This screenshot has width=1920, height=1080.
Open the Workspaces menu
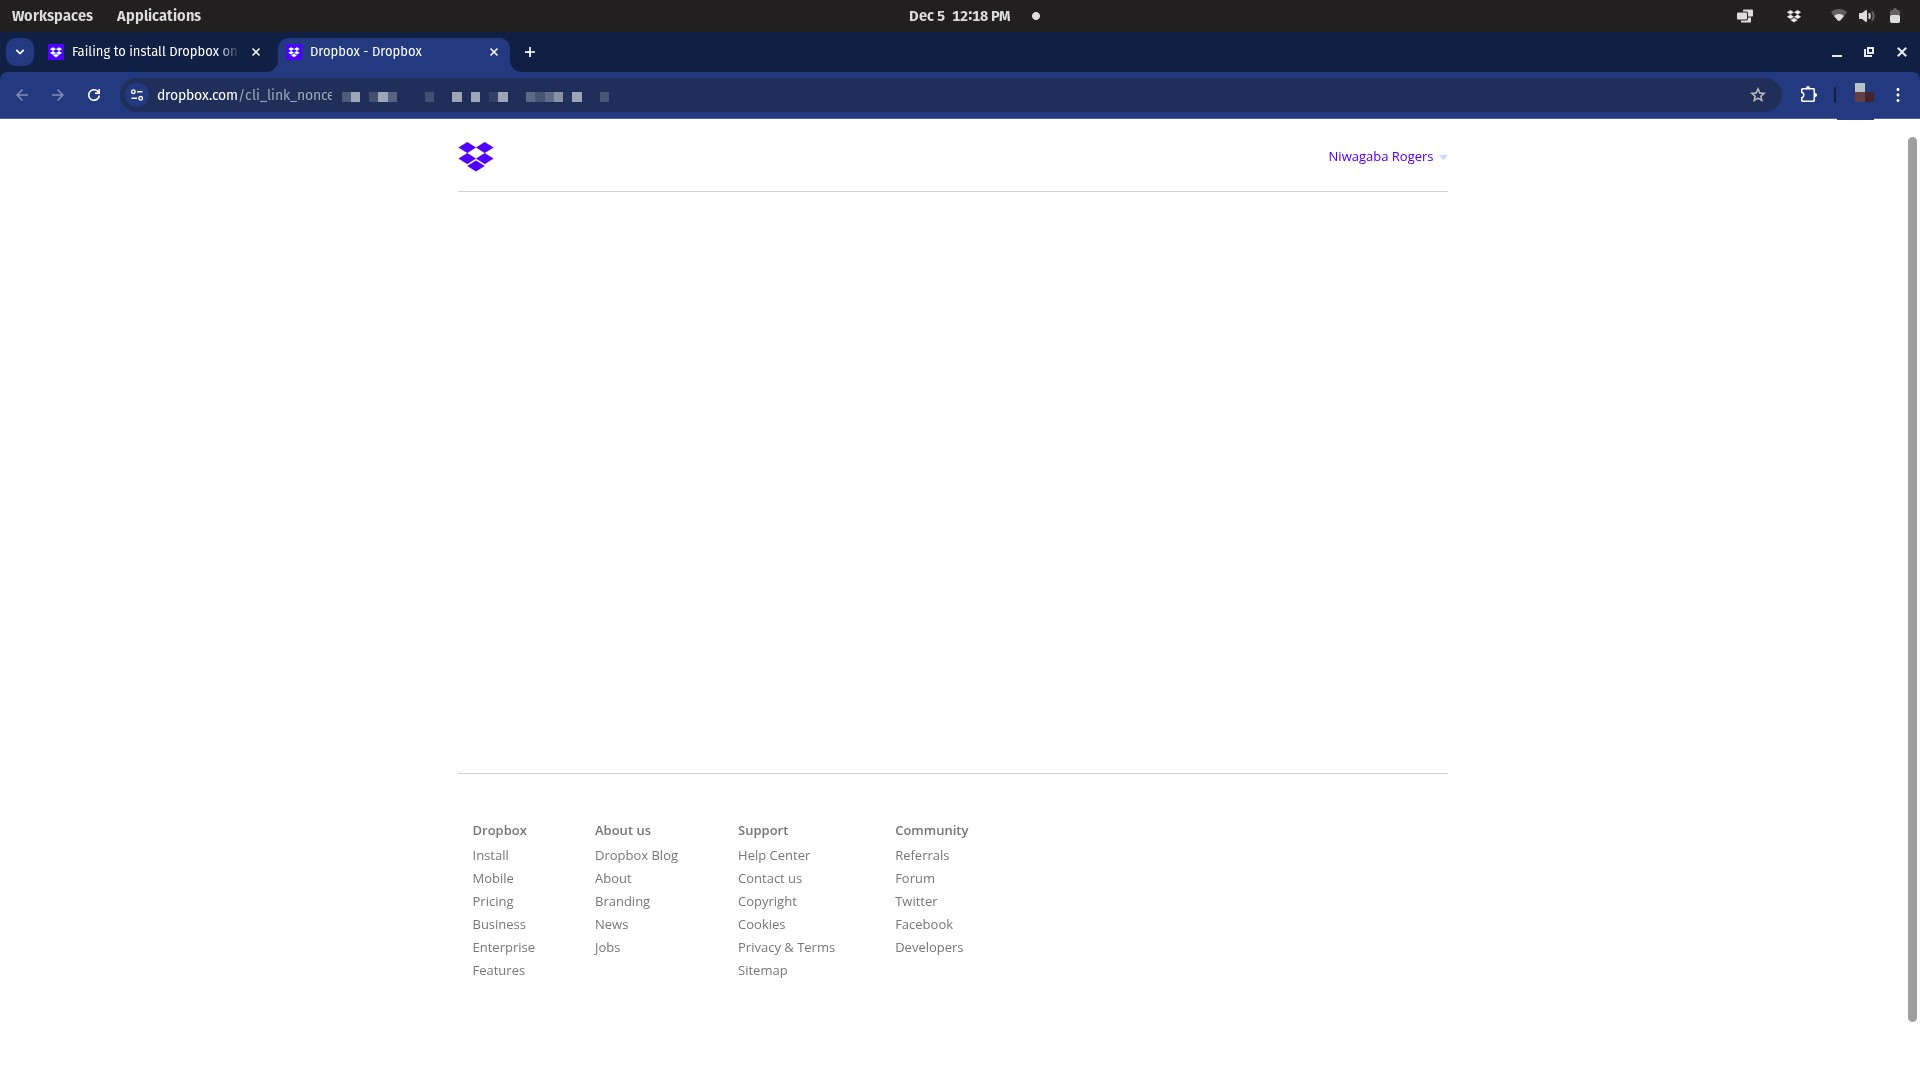(52, 16)
